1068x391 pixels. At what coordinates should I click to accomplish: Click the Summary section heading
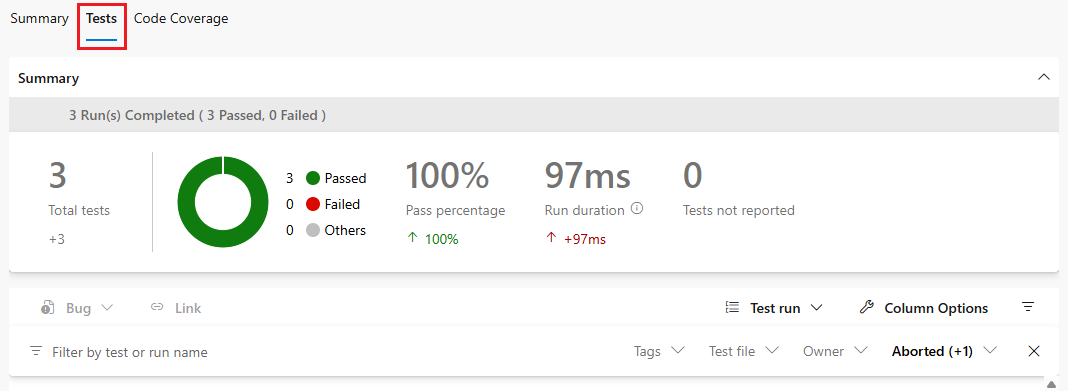click(48, 78)
